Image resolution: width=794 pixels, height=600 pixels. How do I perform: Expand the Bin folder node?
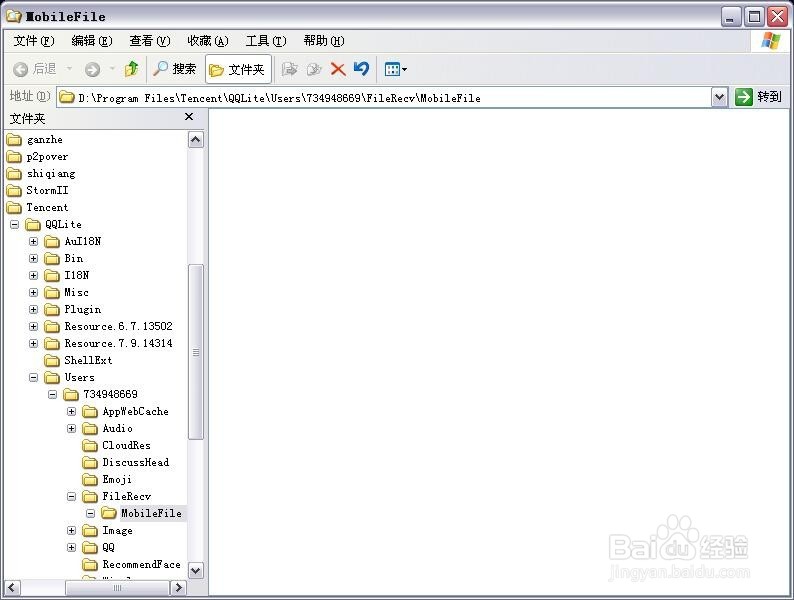pyautogui.click(x=33, y=258)
